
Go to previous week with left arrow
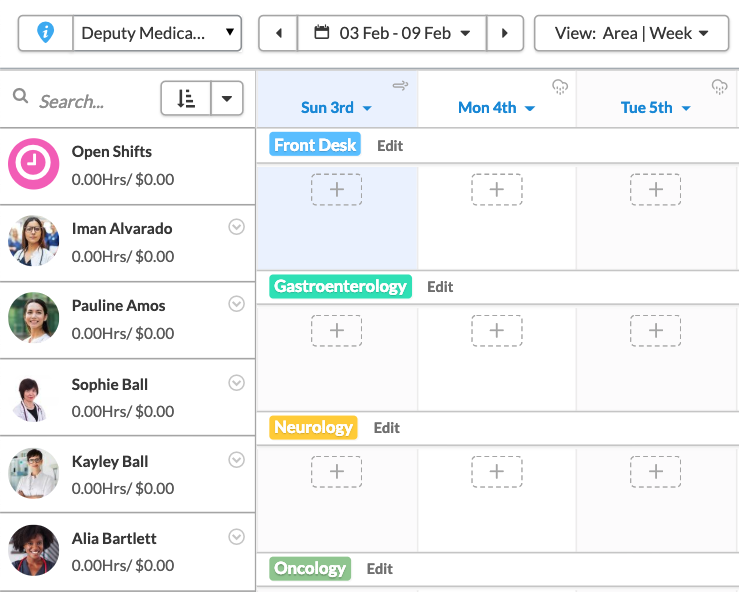(x=279, y=33)
